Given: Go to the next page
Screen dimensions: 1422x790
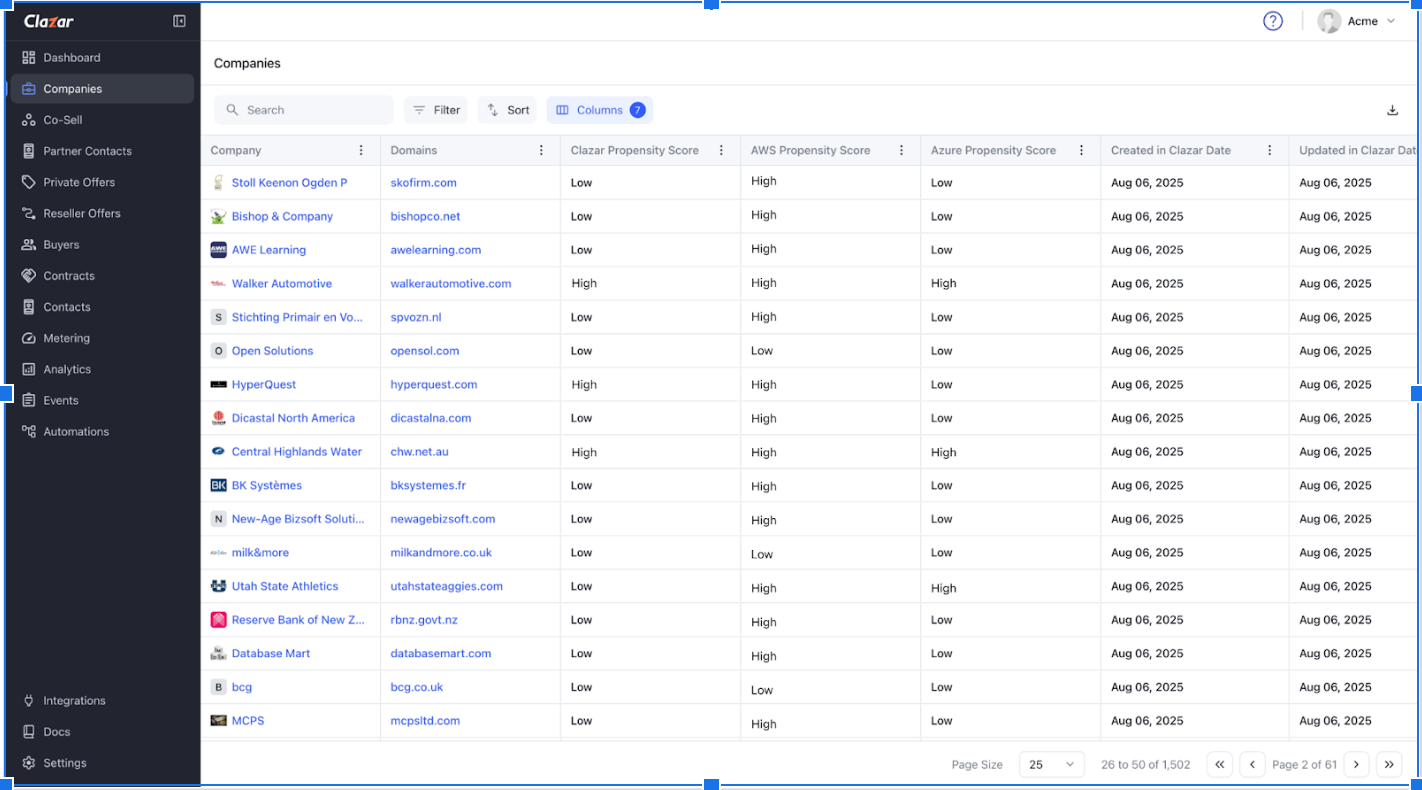Looking at the screenshot, I should pyautogui.click(x=1356, y=765).
